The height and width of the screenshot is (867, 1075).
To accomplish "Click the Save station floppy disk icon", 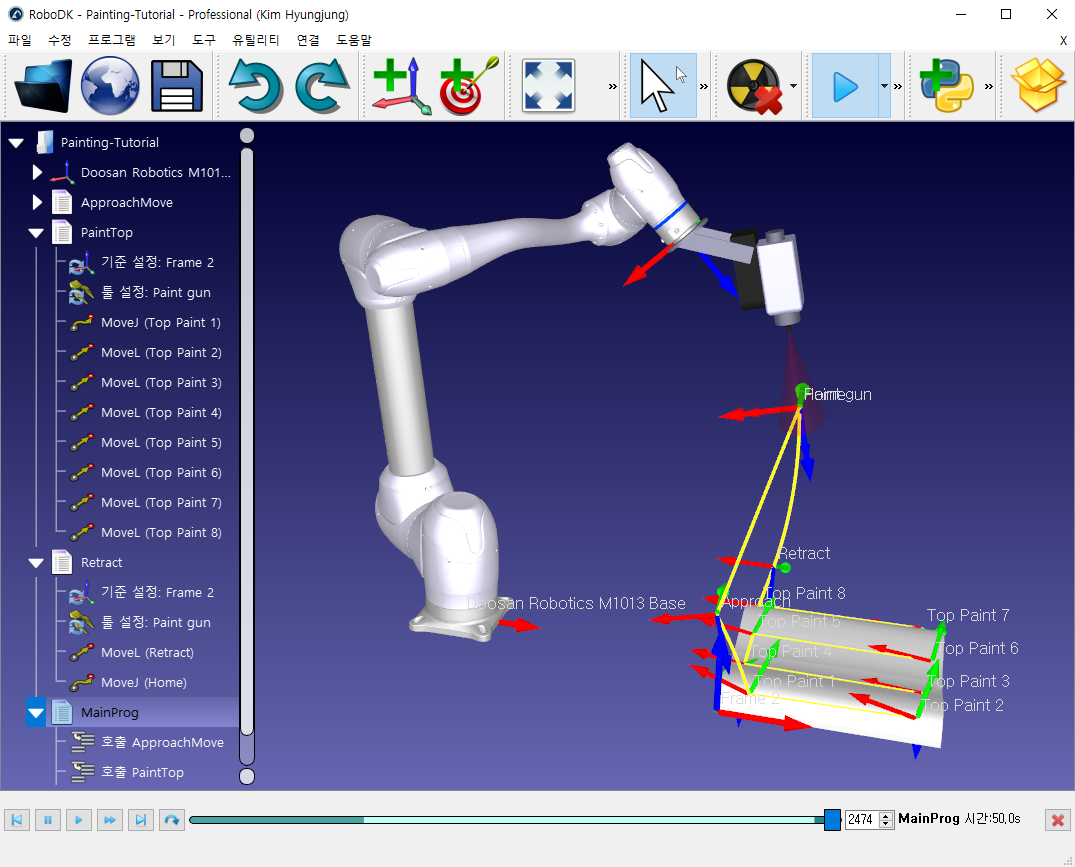I will [x=177, y=86].
